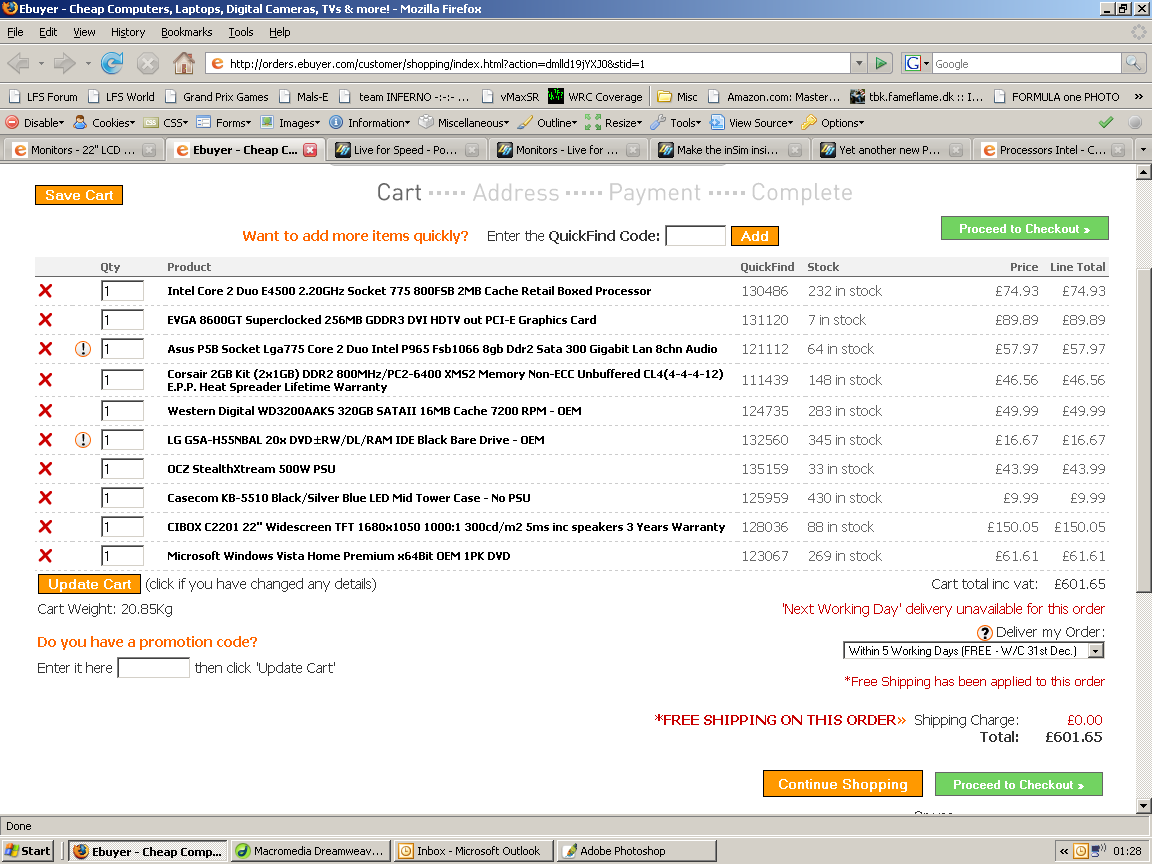
Task: Open delivery option 'Within 5 Working Days' dropdown
Action: [x=973, y=651]
